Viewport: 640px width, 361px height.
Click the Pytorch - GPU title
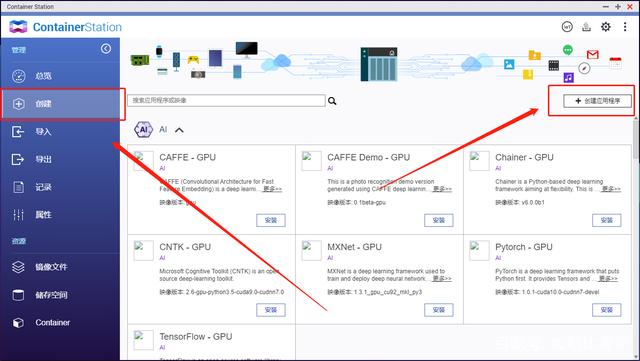[524, 247]
